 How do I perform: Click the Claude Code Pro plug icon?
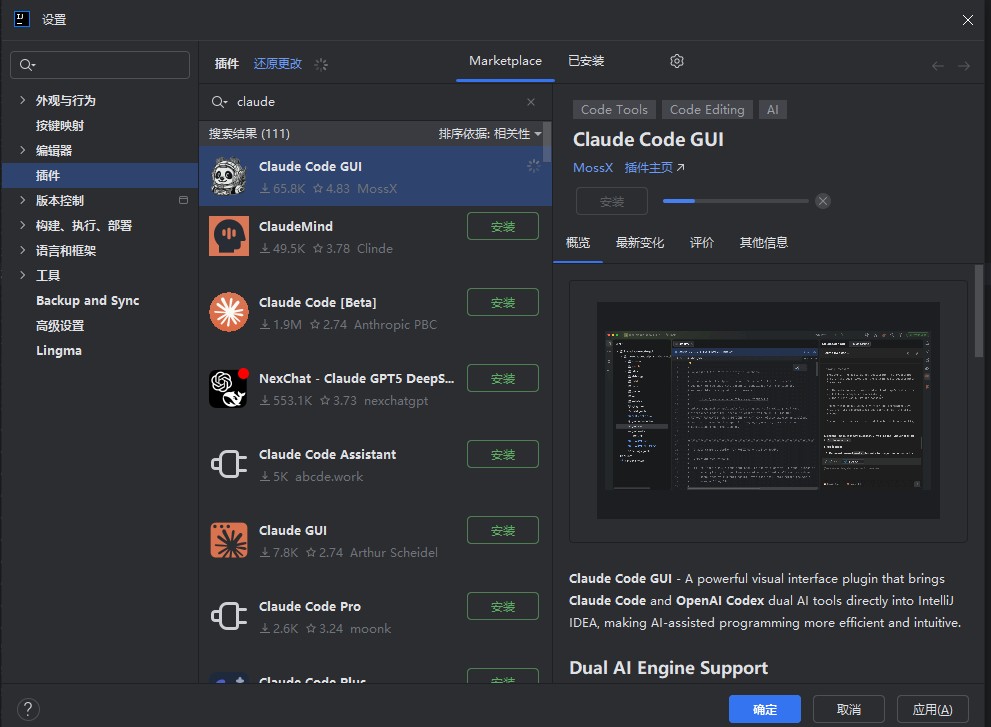point(229,616)
